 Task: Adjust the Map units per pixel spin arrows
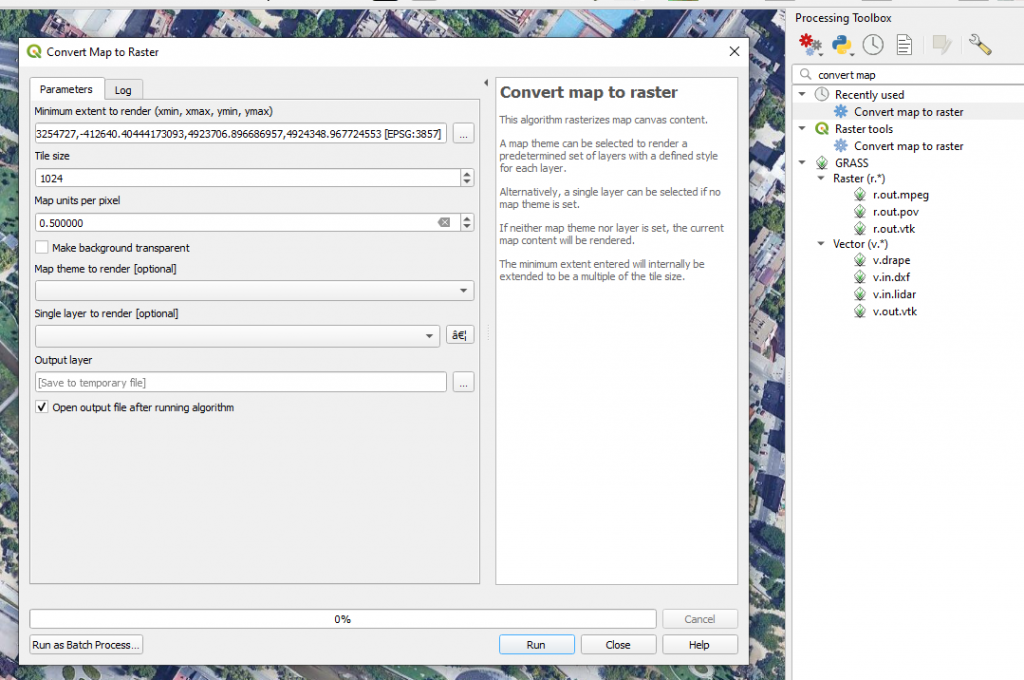tap(467, 223)
